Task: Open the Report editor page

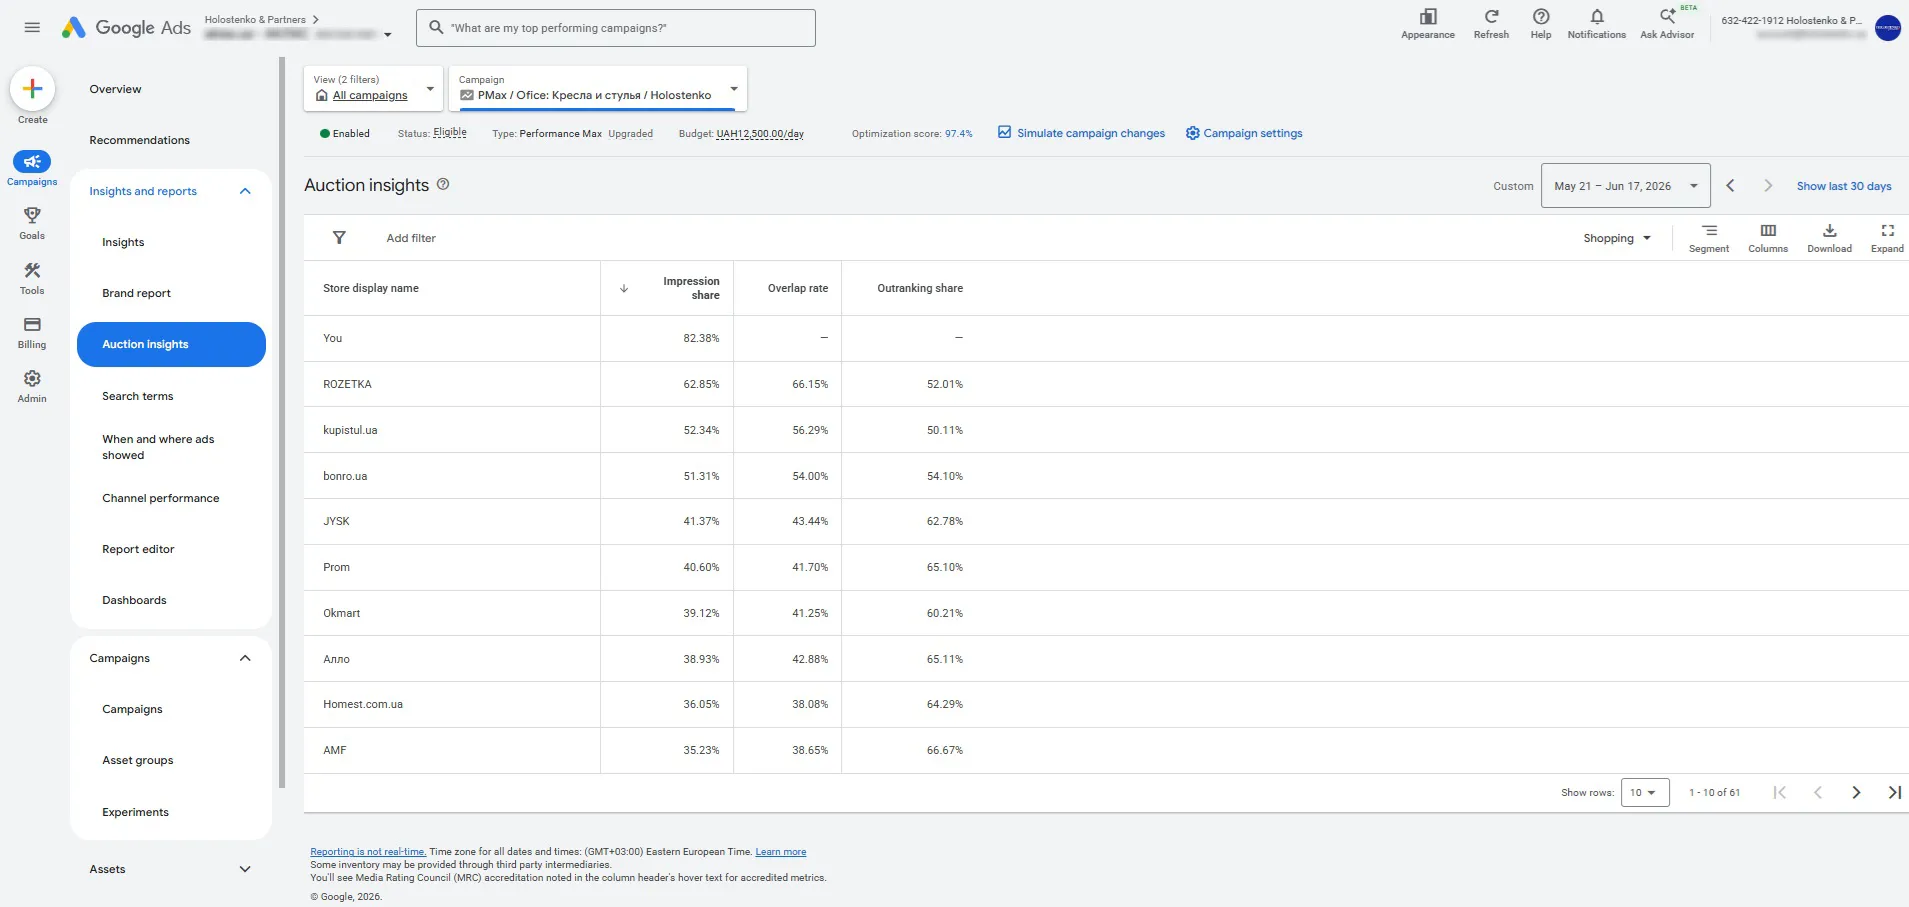Action: (x=138, y=549)
